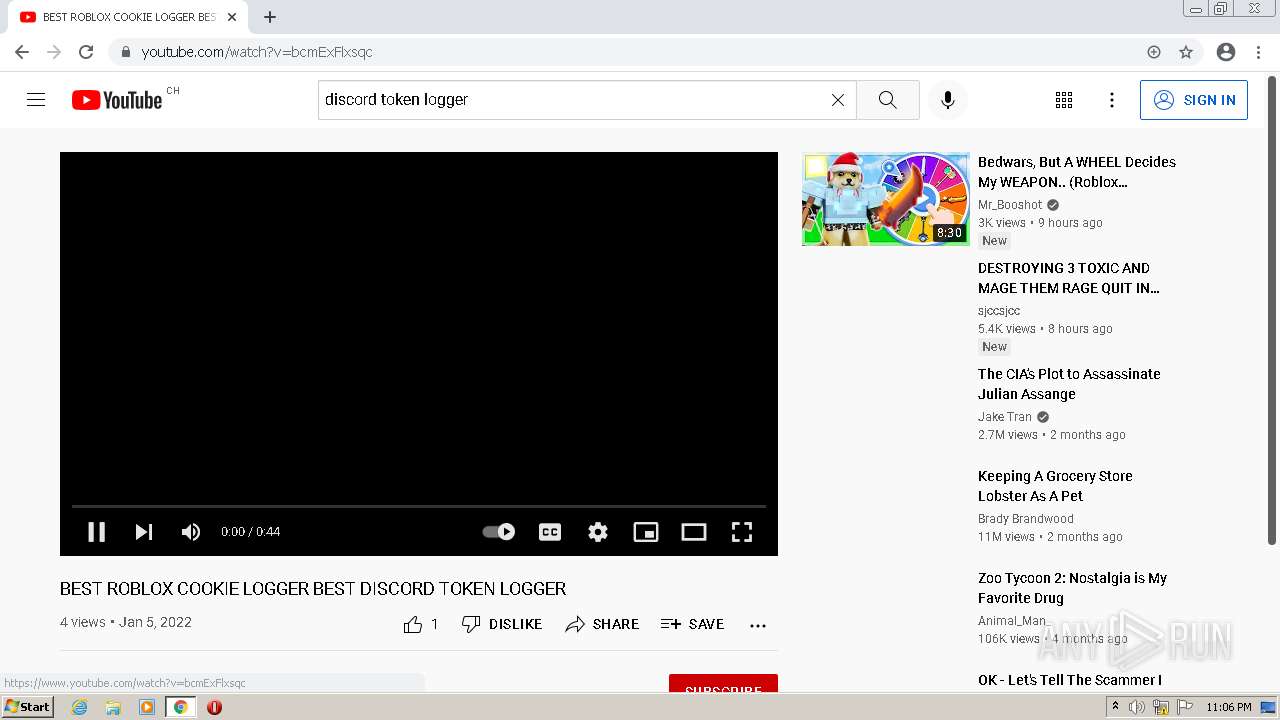Open Windows Explorer folder in taskbar
The width and height of the screenshot is (1280, 720).
113,707
